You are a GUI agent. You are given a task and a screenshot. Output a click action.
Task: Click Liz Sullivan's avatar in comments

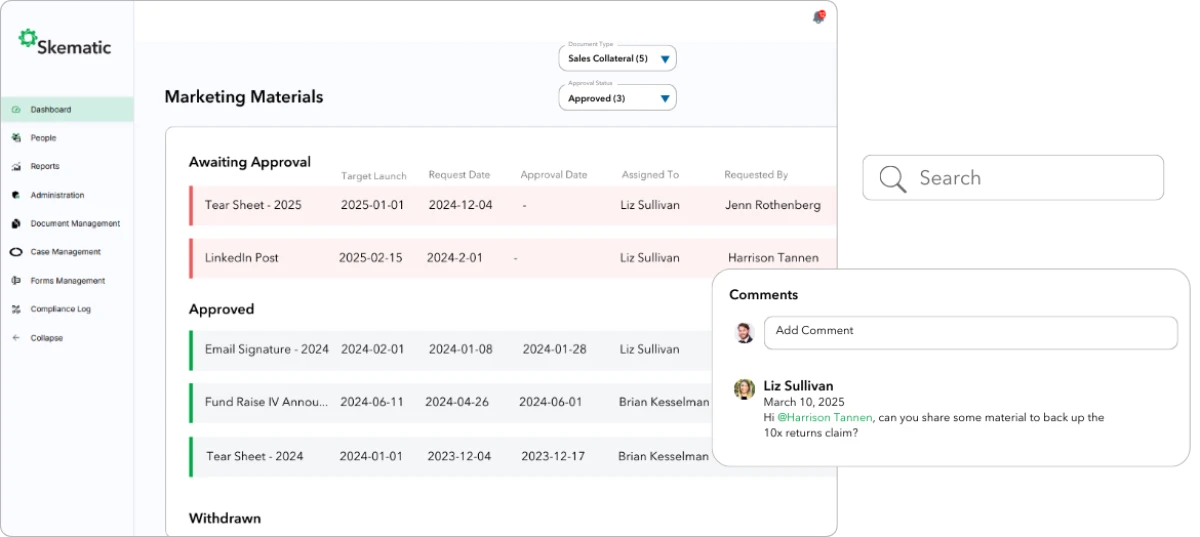coord(744,390)
